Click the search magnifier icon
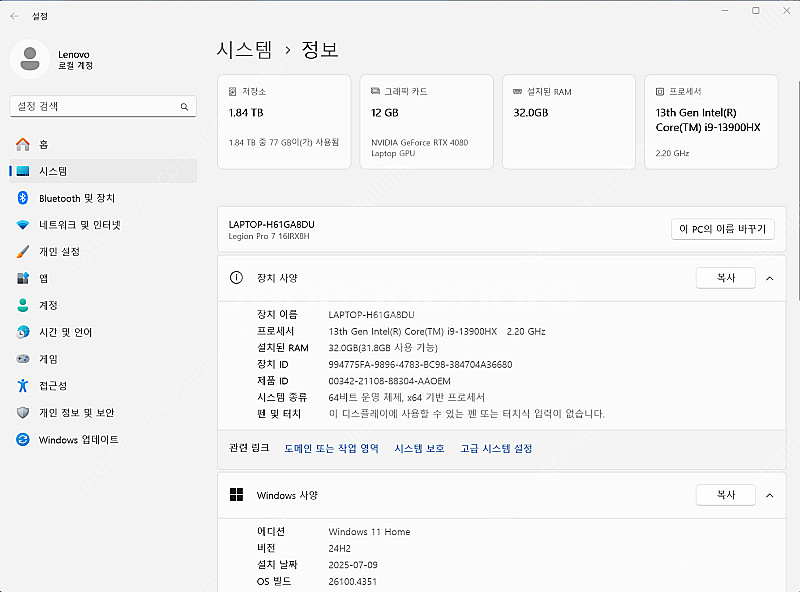Viewport: 800px width, 592px height. (x=184, y=107)
